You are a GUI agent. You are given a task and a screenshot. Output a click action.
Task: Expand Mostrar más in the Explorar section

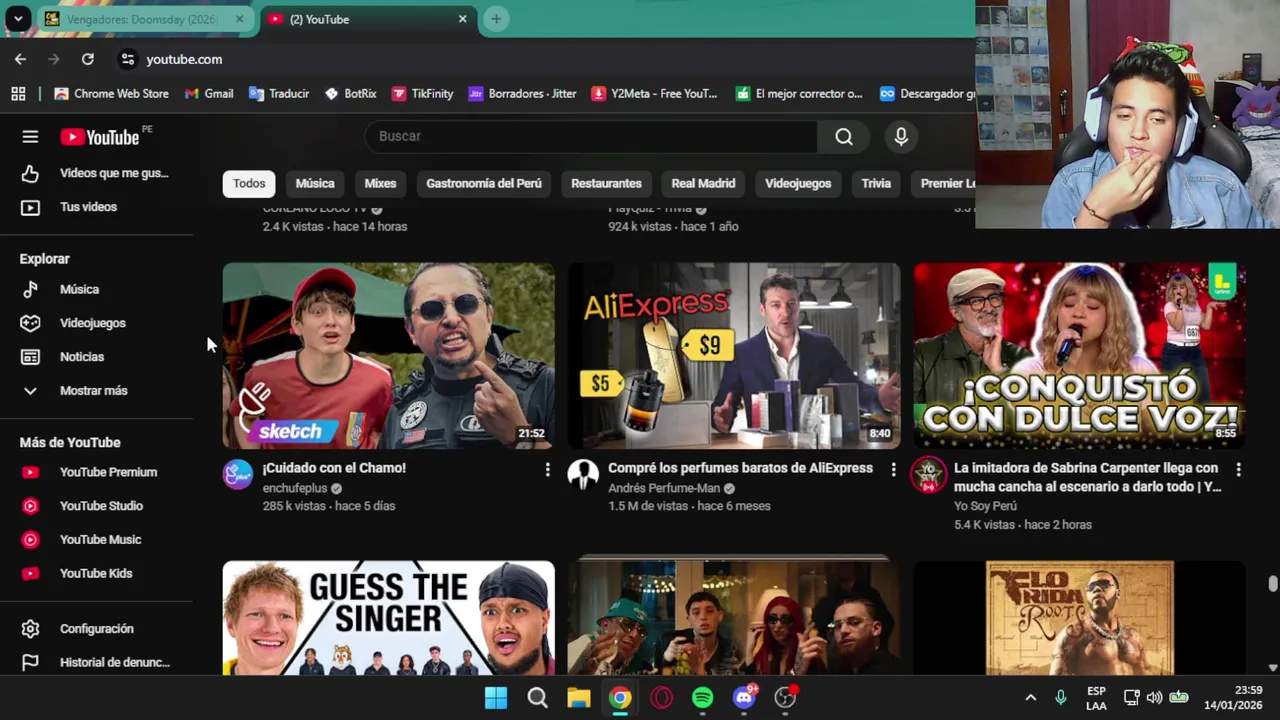93,391
